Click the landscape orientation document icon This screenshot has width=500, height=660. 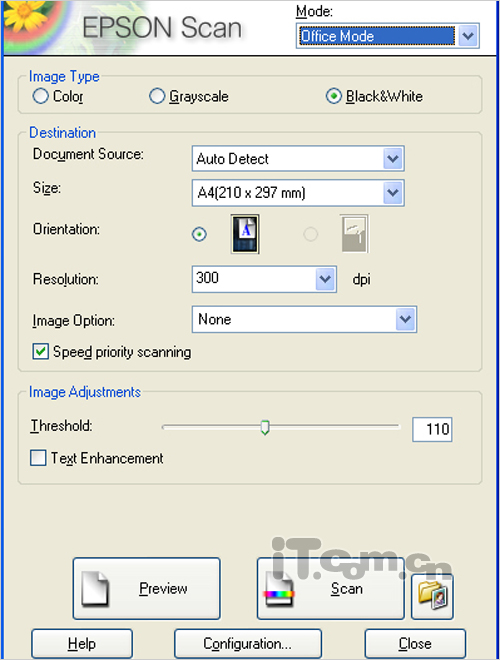coord(354,234)
